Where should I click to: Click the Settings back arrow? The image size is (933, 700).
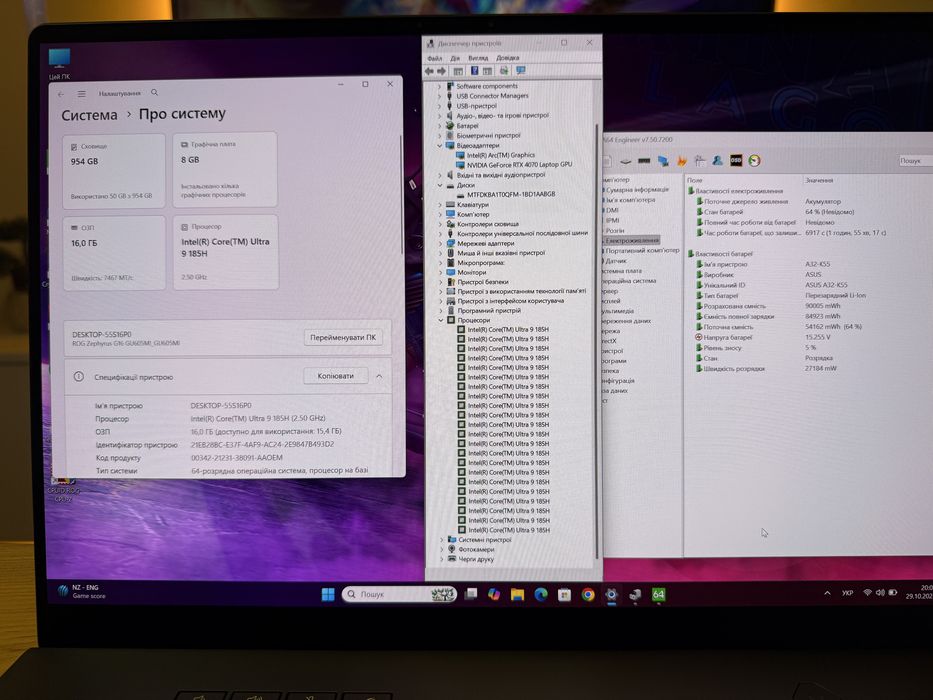(x=61, y=94)
